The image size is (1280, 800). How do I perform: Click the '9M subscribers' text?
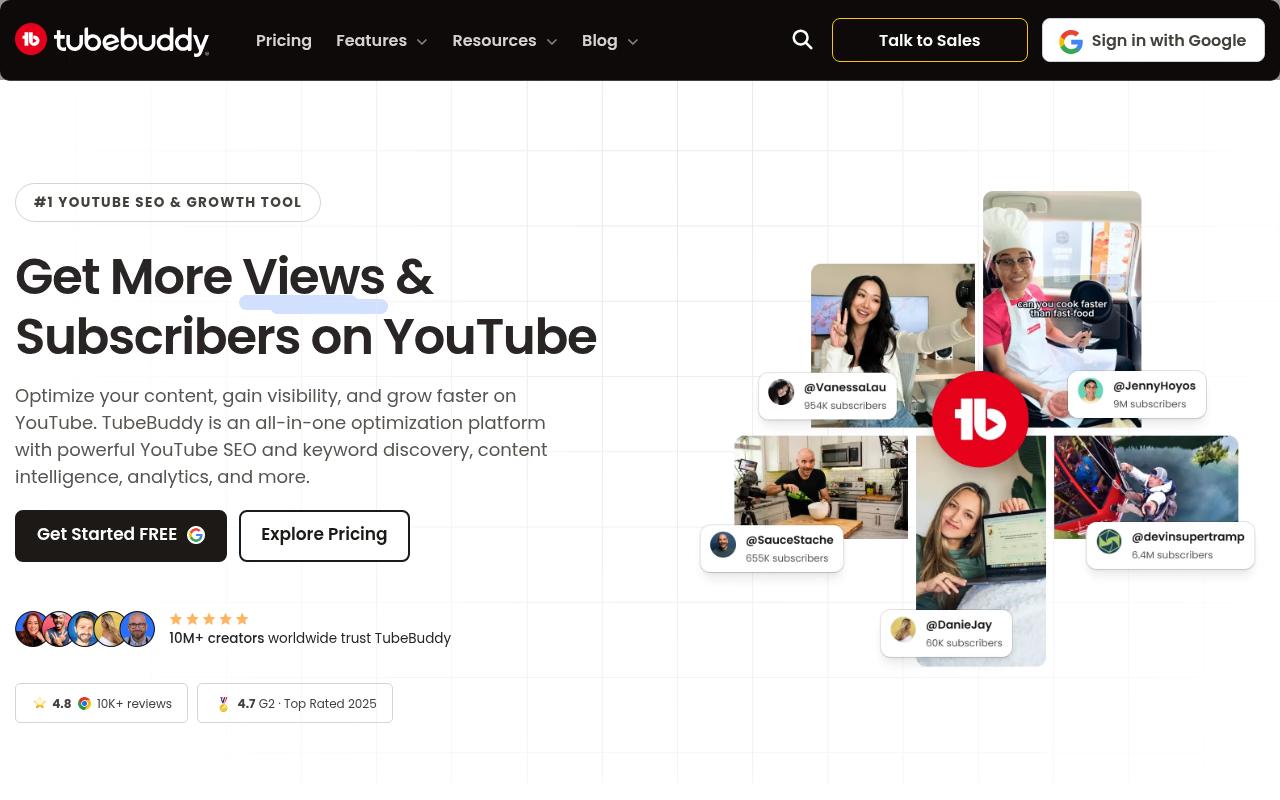tap(1150, 404)
